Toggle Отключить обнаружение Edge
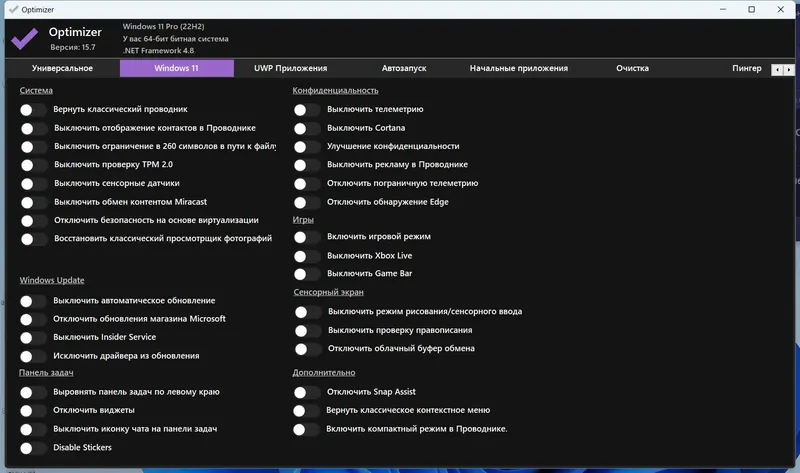The width and height of the screenshot is (800, 473). (x=307, y=203)
